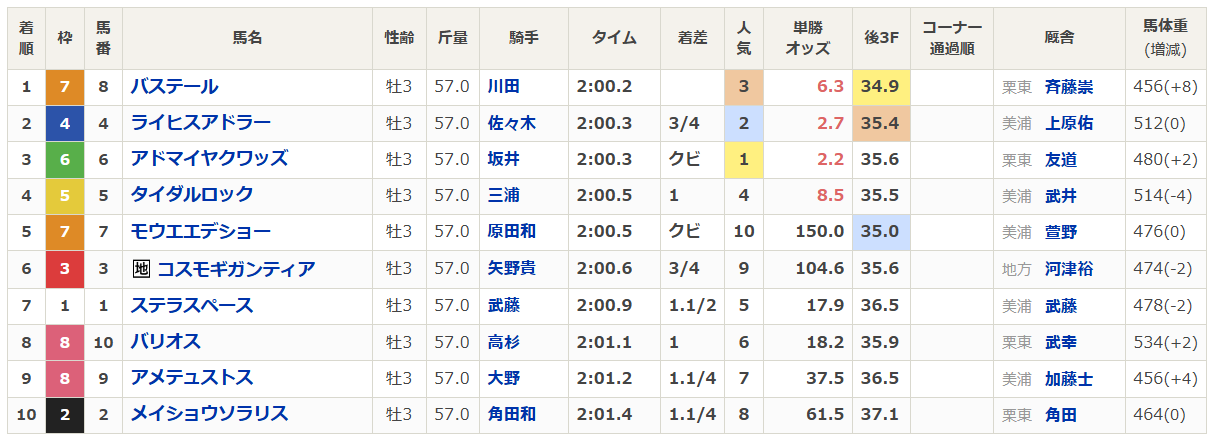
Task: Open メイショウソラリス horse link
Action: tap(209, 414)
